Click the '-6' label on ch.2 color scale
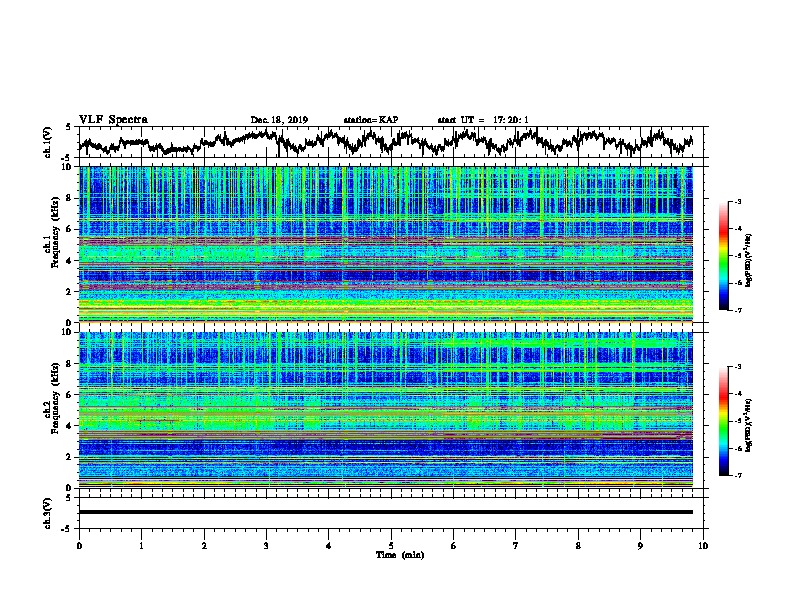 tap(737, 448)
